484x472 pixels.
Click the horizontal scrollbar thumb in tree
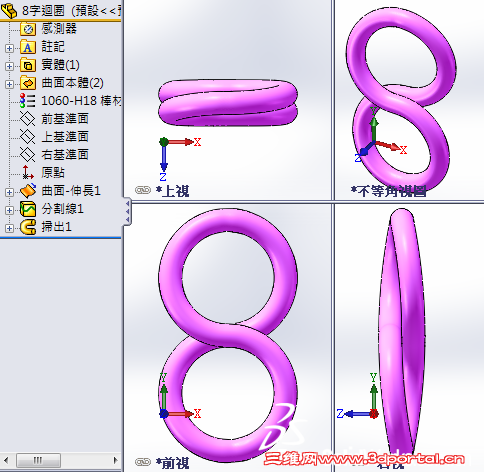[38, 460]
